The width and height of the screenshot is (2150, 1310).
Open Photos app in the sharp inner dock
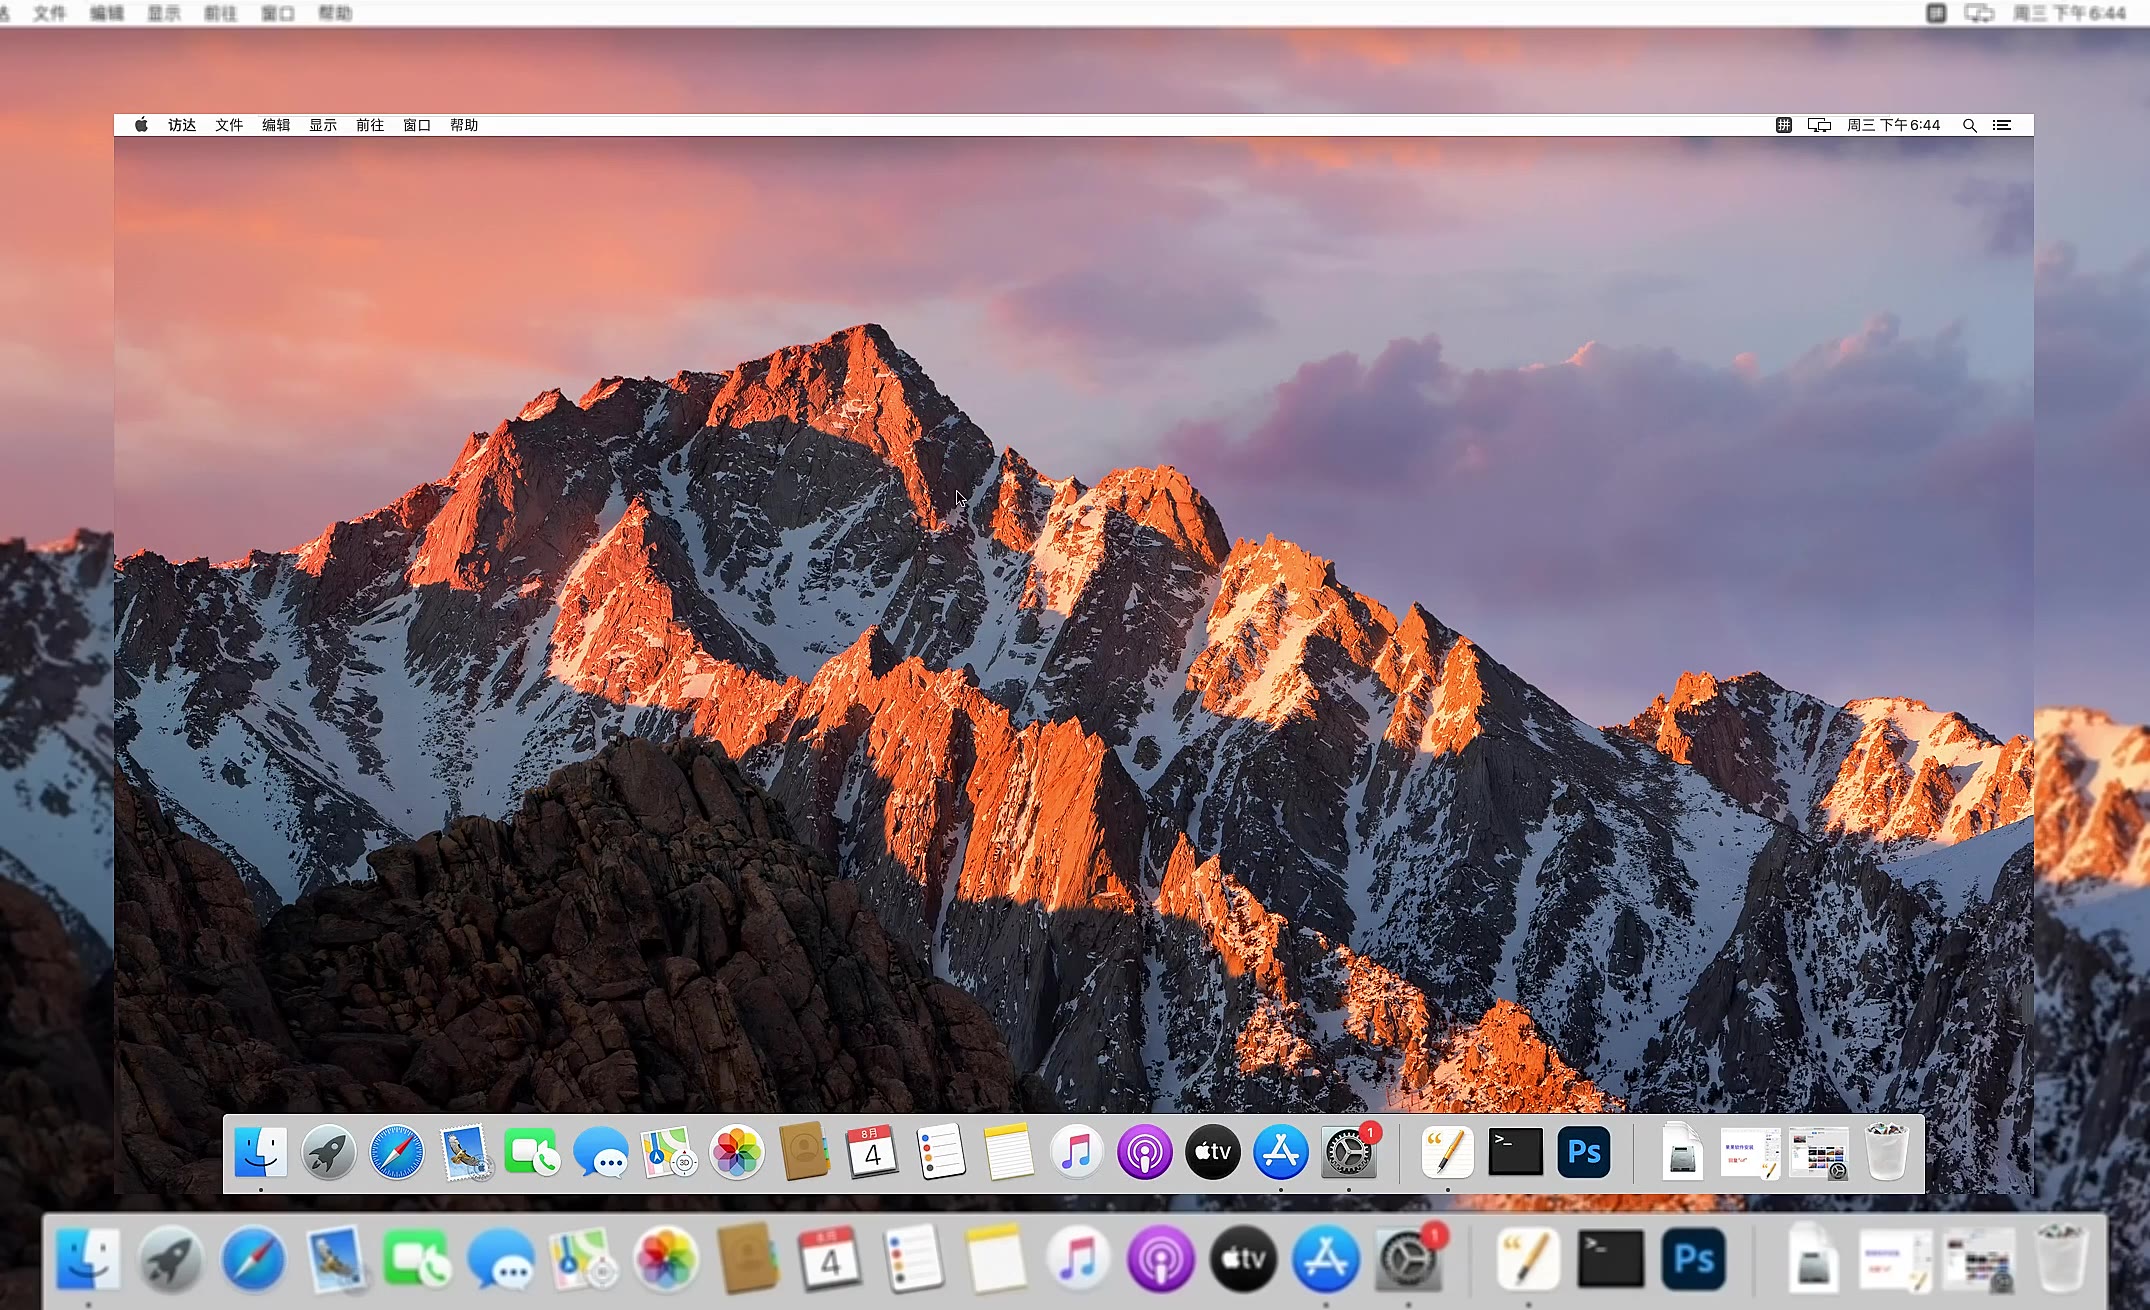737,1153
